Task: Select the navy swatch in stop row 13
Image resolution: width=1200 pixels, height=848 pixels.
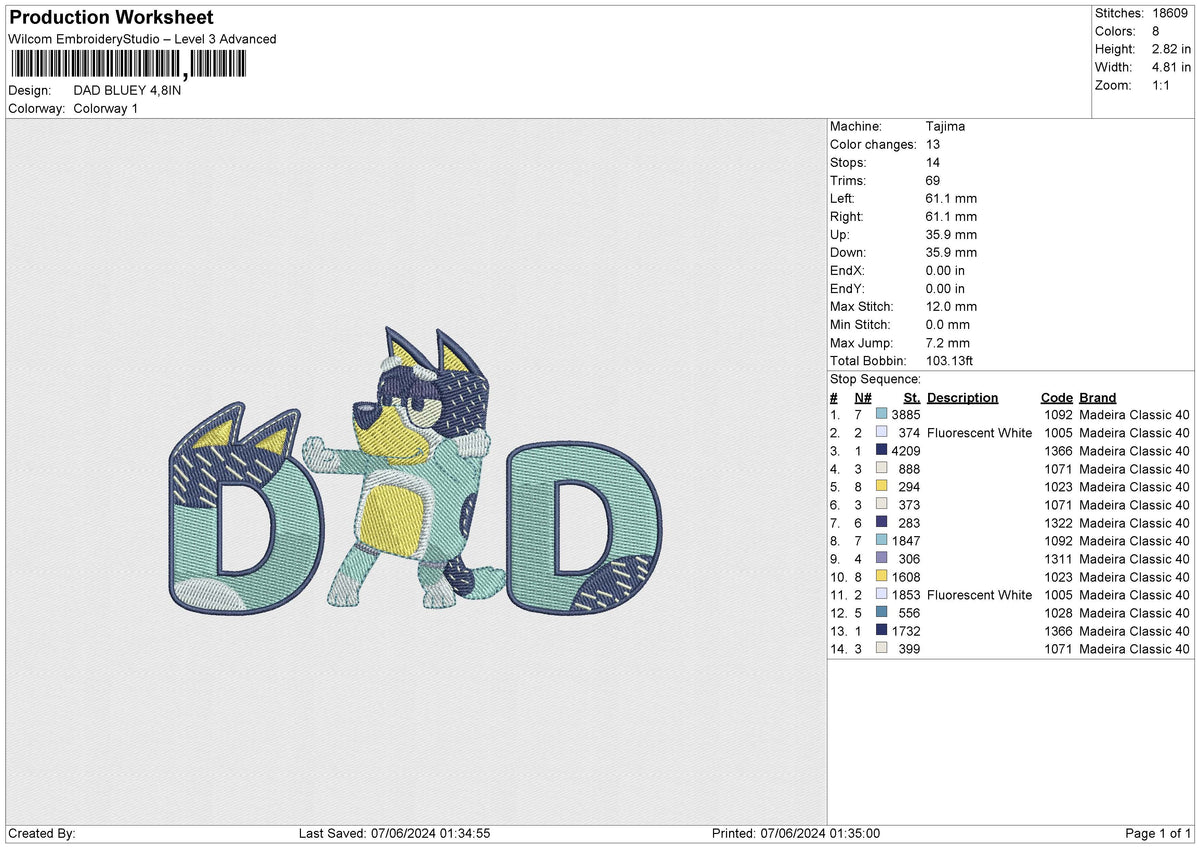Action: click(881, 630)
